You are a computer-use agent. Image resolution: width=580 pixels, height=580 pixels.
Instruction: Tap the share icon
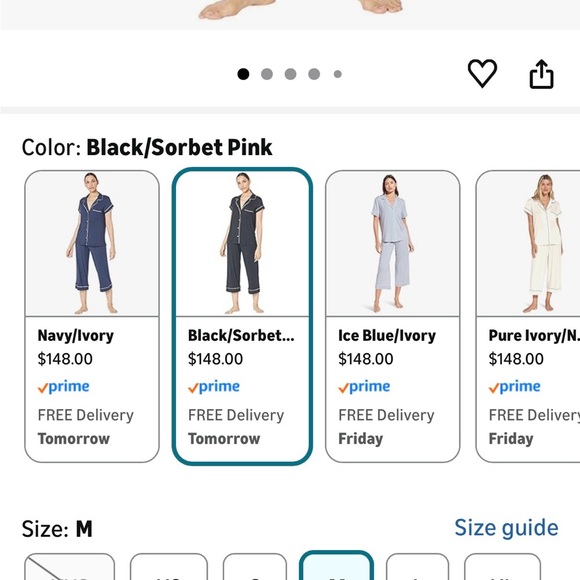(541, 74)
